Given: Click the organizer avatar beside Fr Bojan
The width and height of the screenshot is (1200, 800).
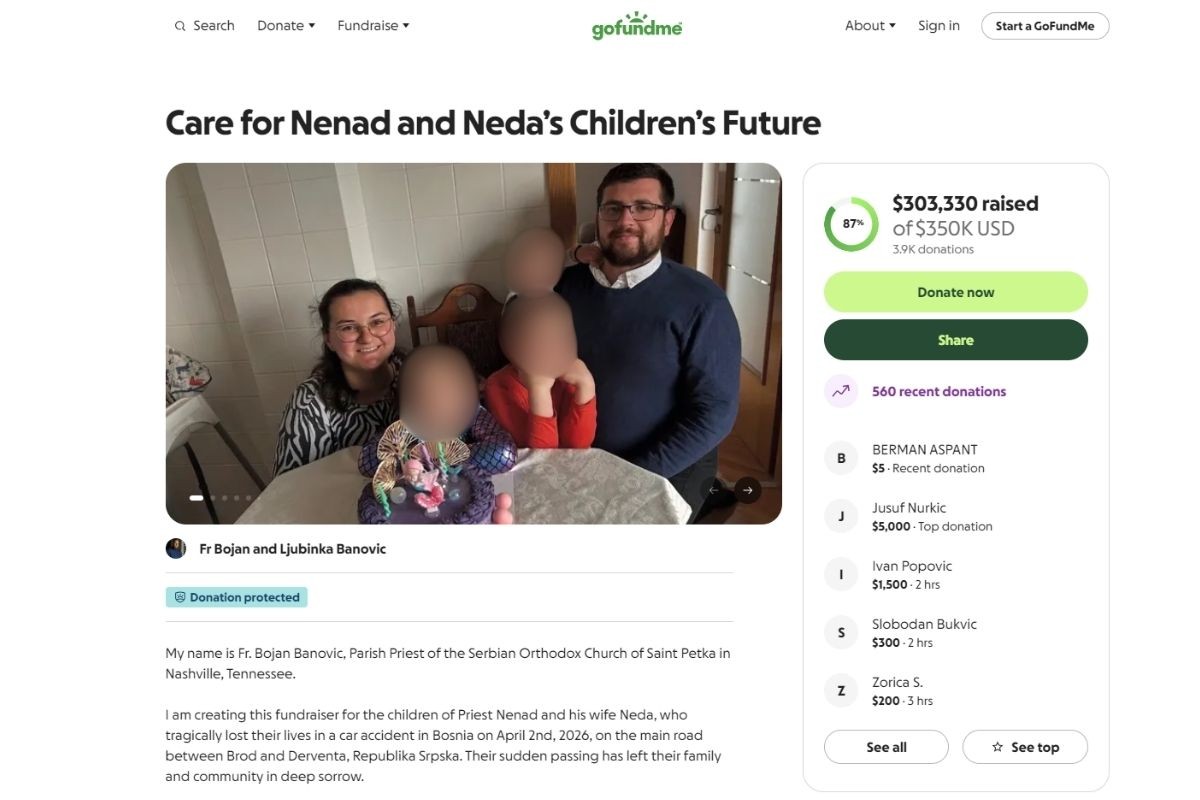Looking at the screenshot, I should (x=176, y=548).
